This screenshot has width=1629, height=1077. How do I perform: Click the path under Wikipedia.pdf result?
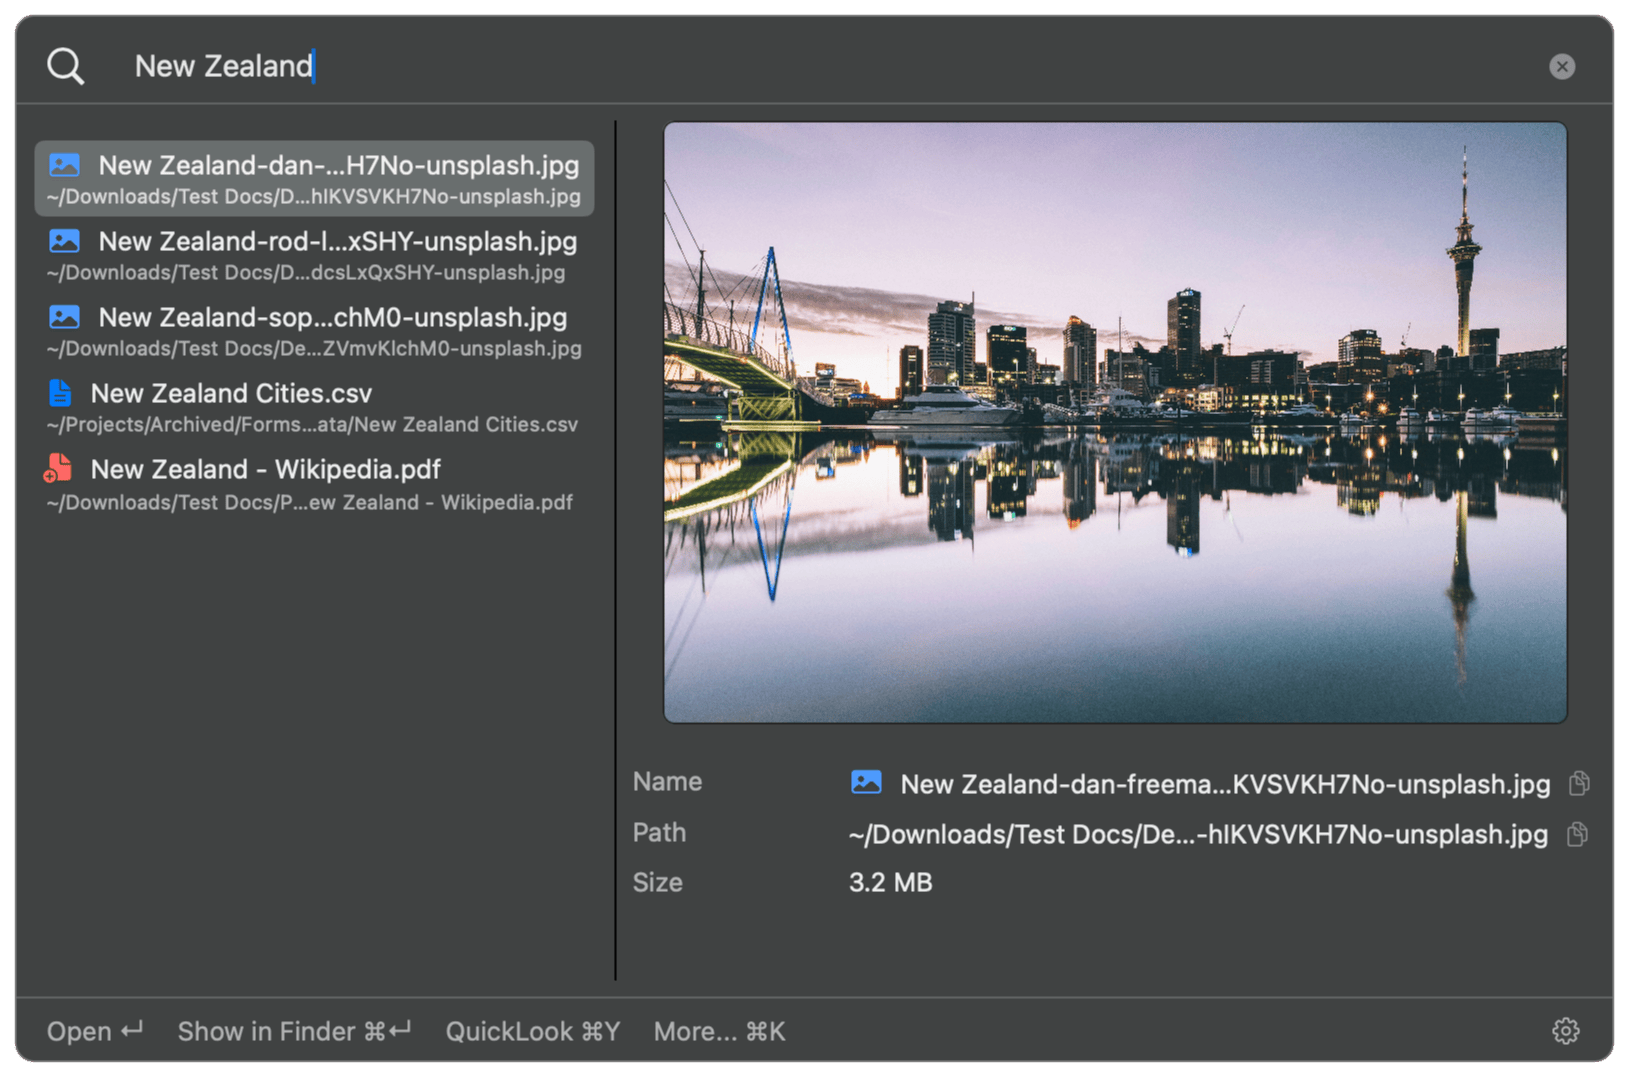click(x=309, y=503)
